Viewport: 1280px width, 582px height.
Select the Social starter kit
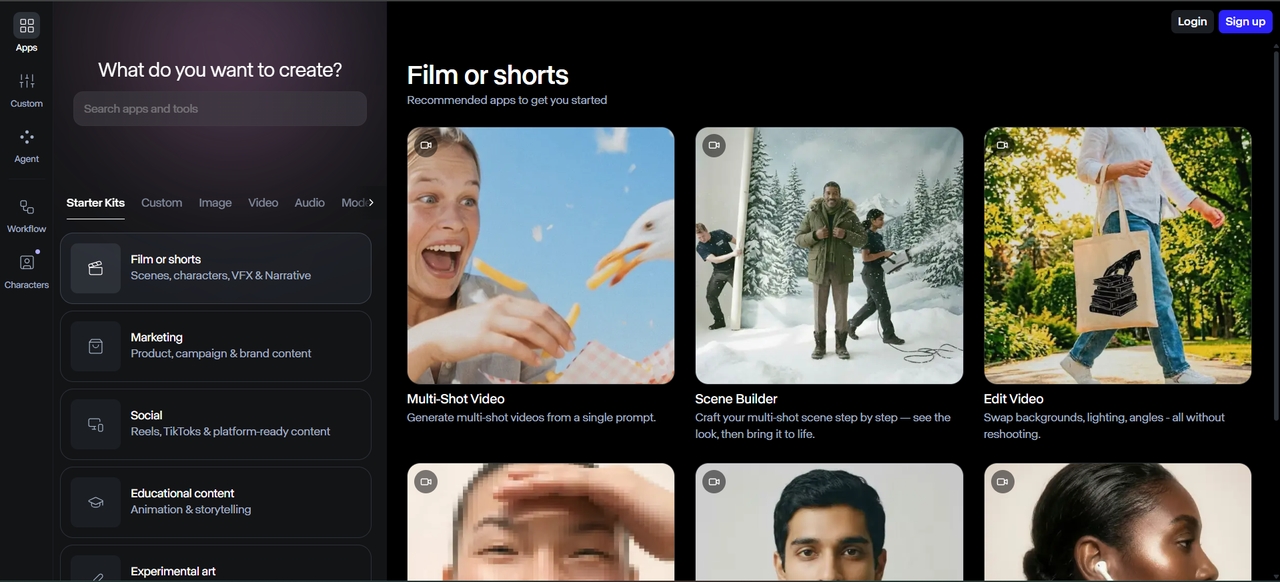[216, 424]
